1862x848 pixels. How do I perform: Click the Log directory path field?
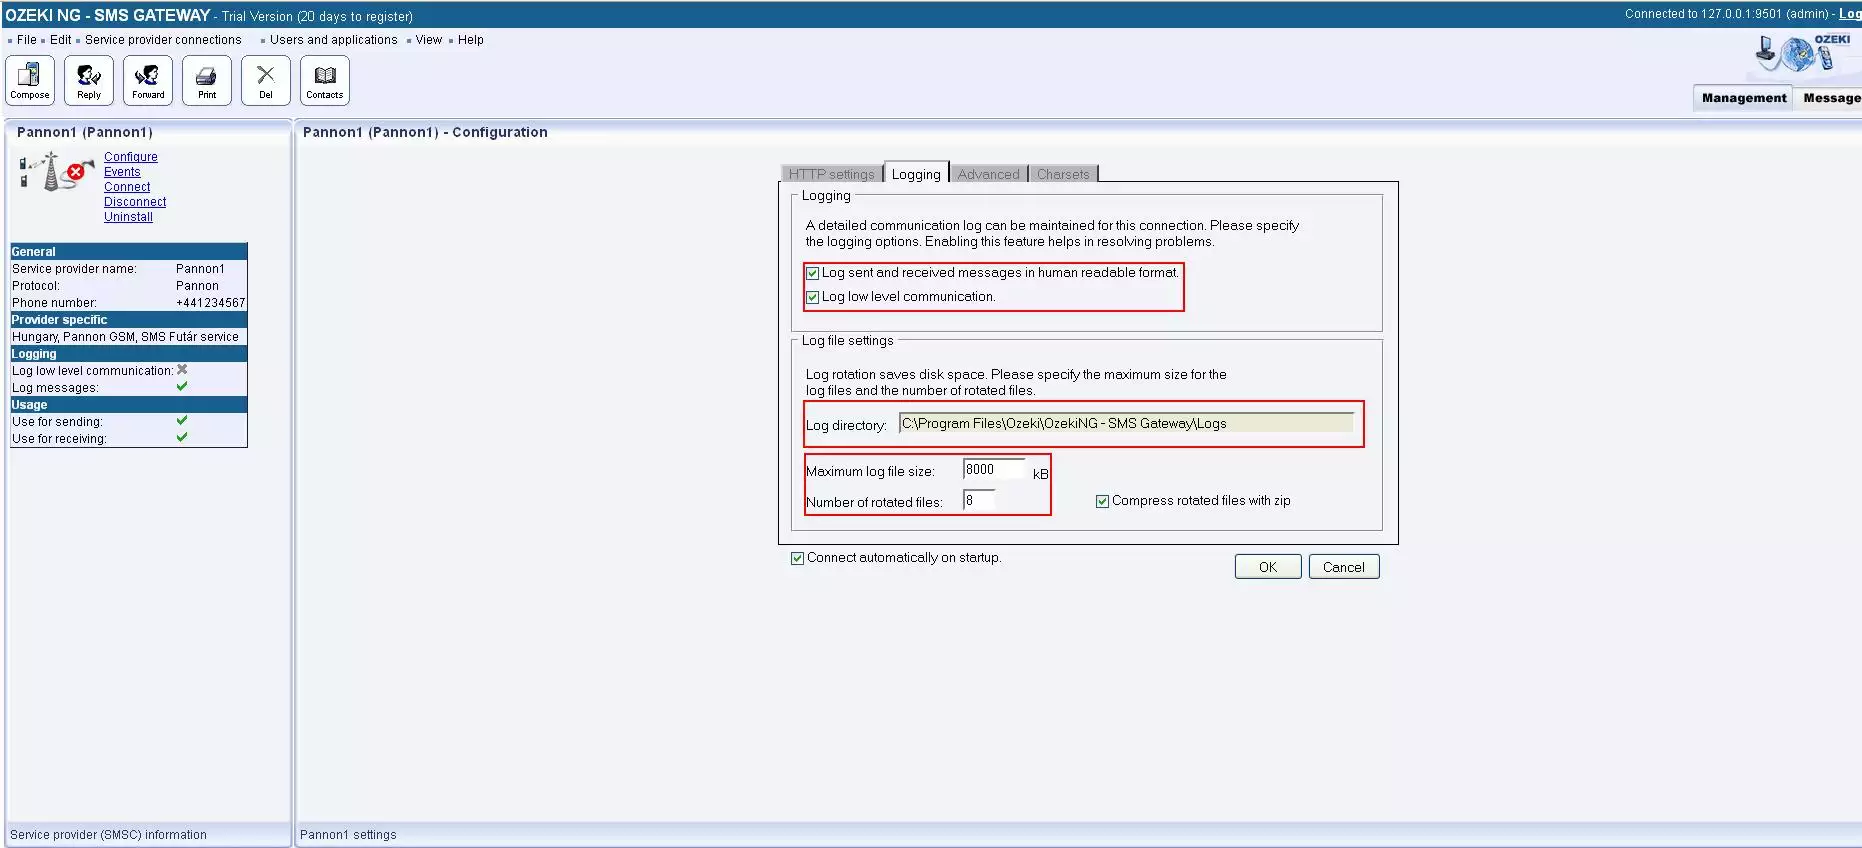[x=1126, y=424]
